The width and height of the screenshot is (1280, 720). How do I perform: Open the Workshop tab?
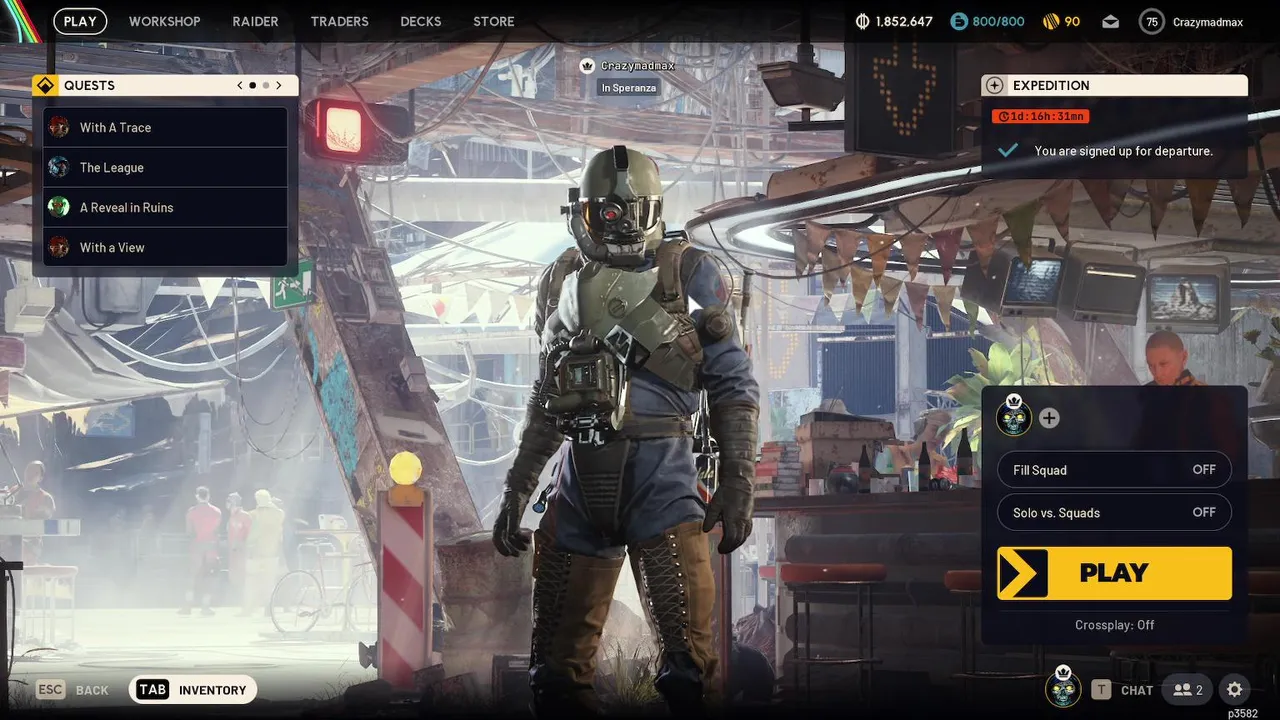coord(165,21)
